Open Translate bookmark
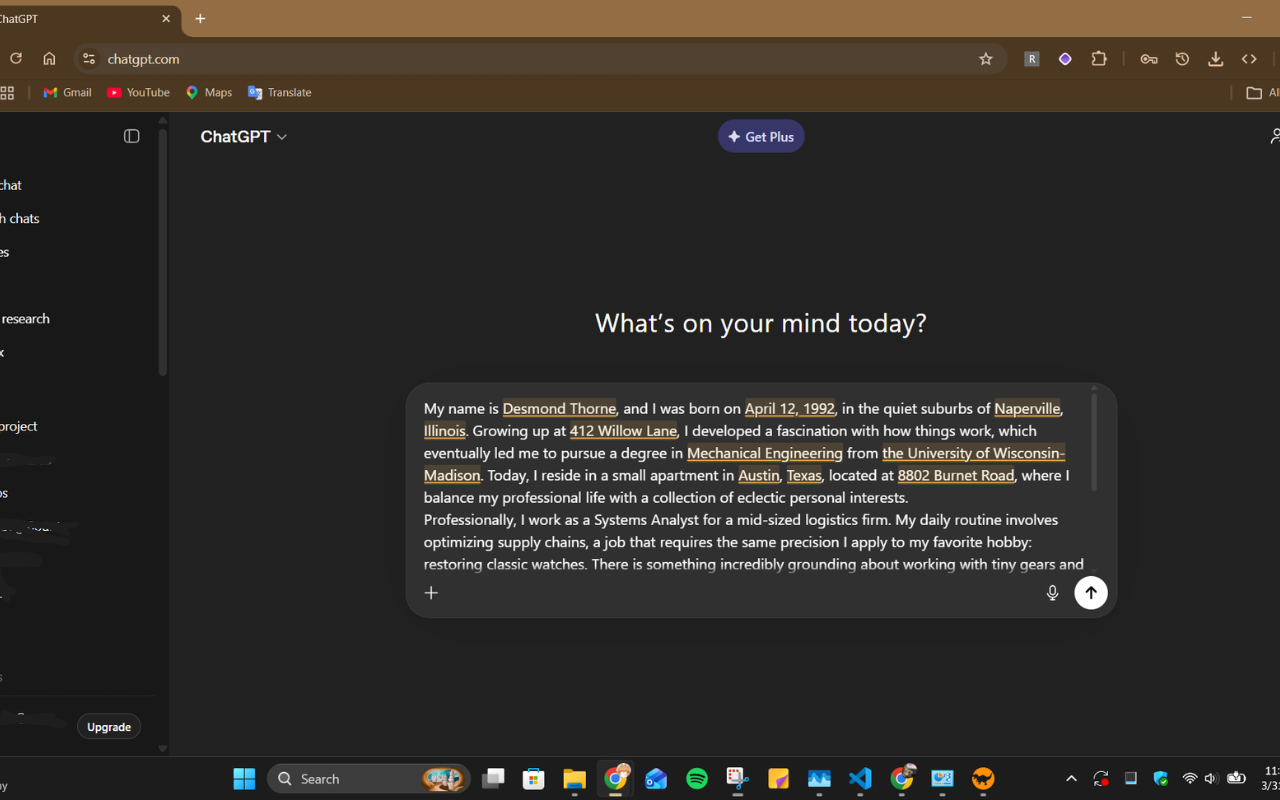1280x800 pixels. pos(280,93)
